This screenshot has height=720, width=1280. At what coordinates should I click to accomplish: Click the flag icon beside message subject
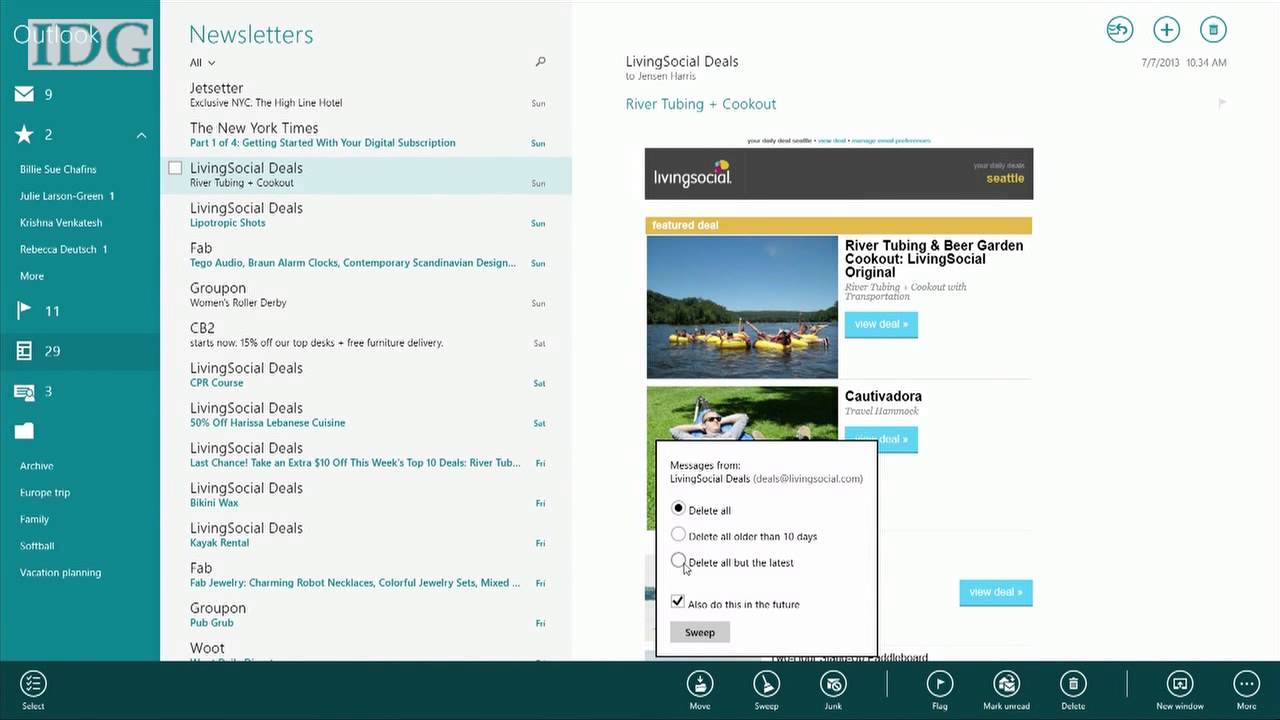(1221, 103)
